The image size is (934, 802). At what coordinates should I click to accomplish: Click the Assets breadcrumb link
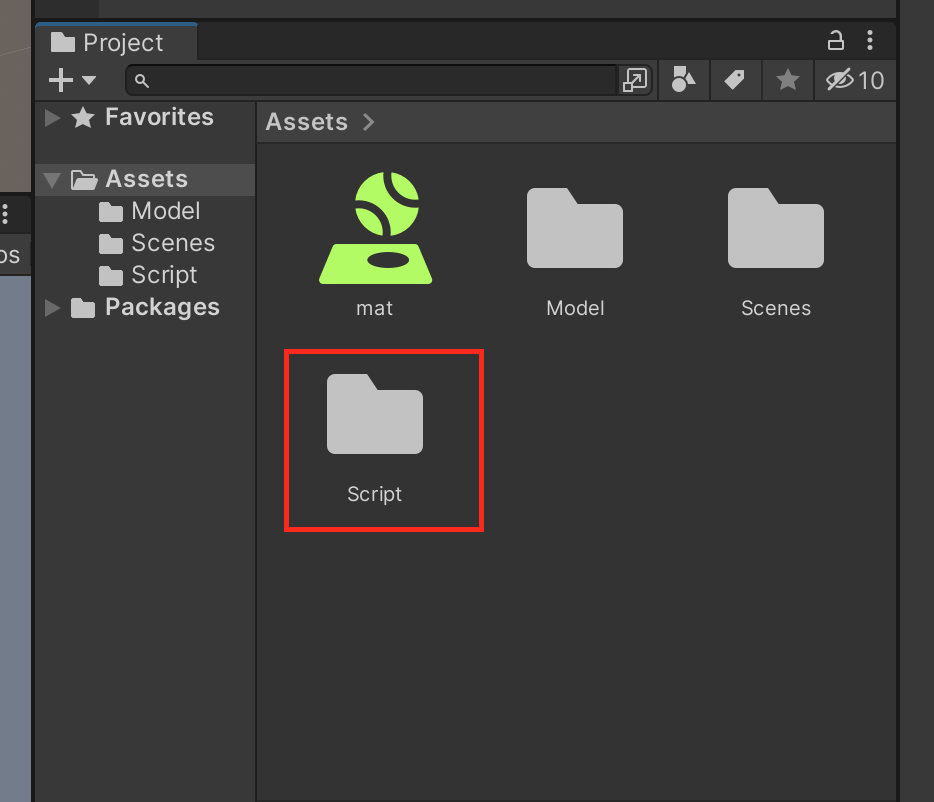click(306, 122)
